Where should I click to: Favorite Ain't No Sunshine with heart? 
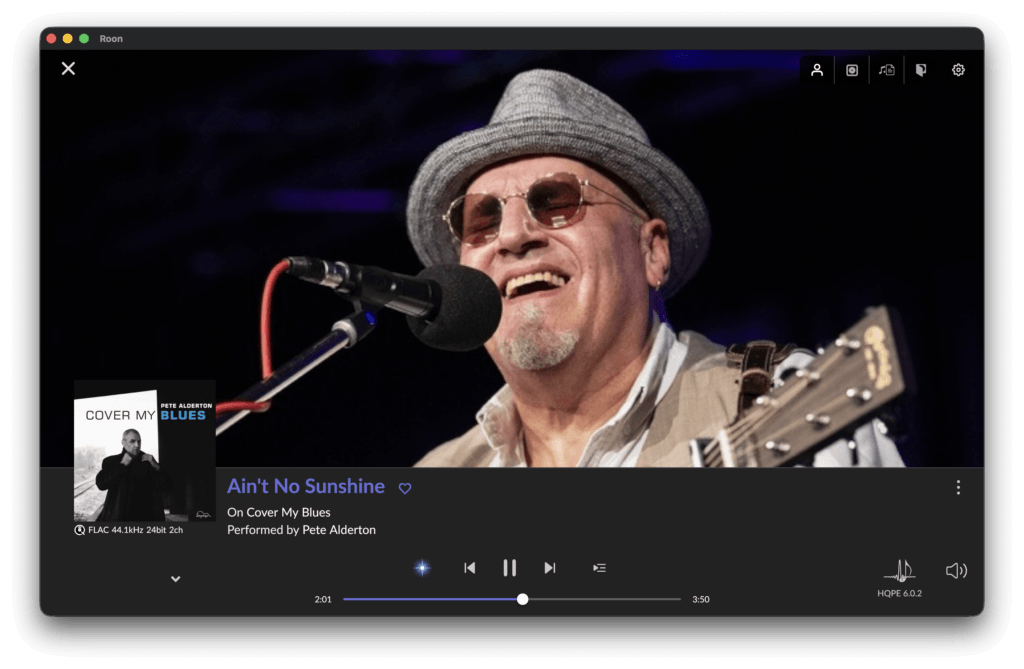(x=405, y=488)
